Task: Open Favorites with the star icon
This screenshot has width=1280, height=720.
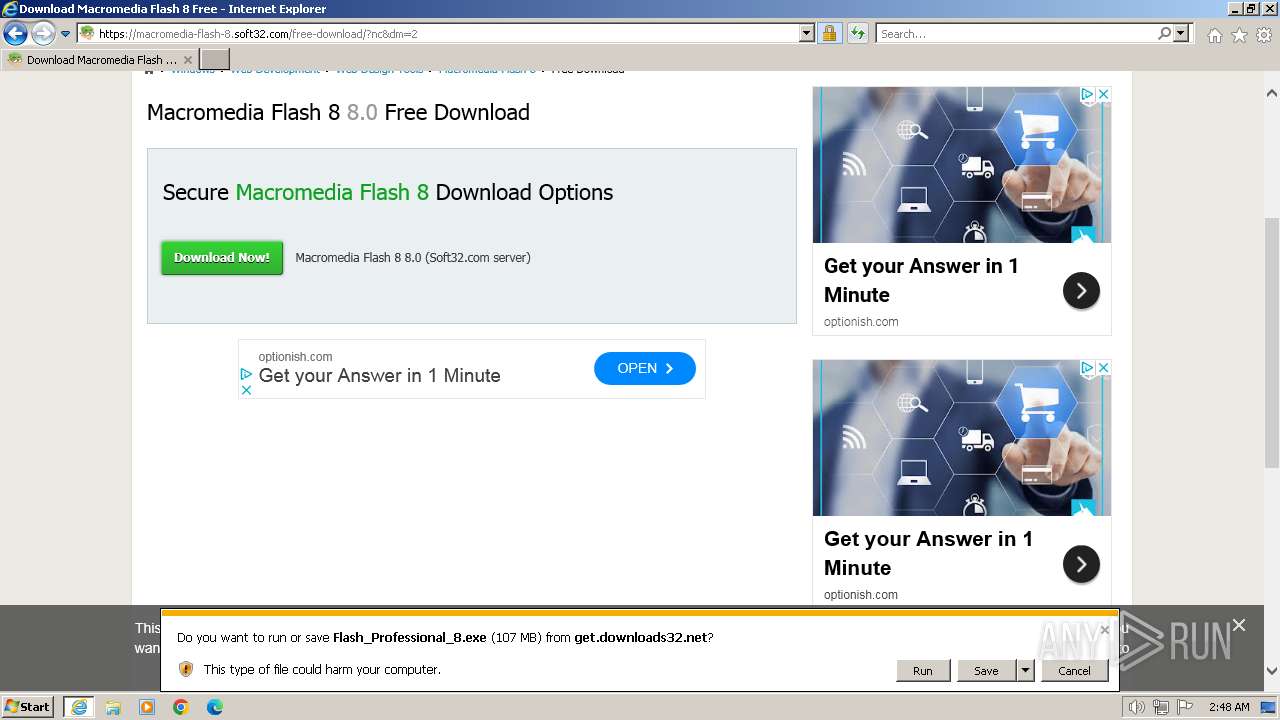Action: pos(1239,35)
